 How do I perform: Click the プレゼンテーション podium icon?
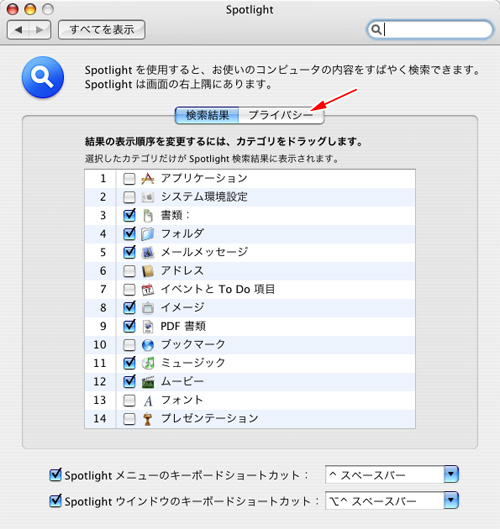point(147,419)
